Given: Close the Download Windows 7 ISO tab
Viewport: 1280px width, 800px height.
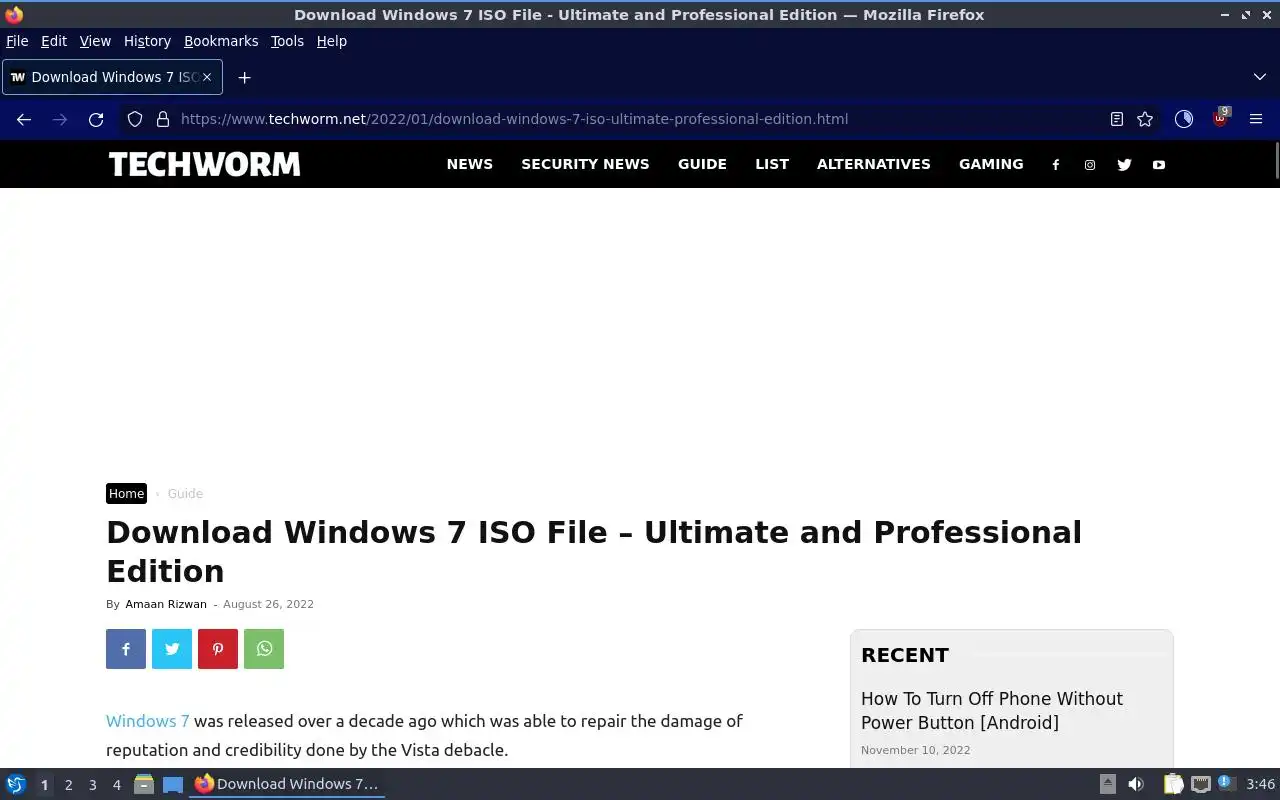Looking at the screenshot, I should tap(207, 77).
